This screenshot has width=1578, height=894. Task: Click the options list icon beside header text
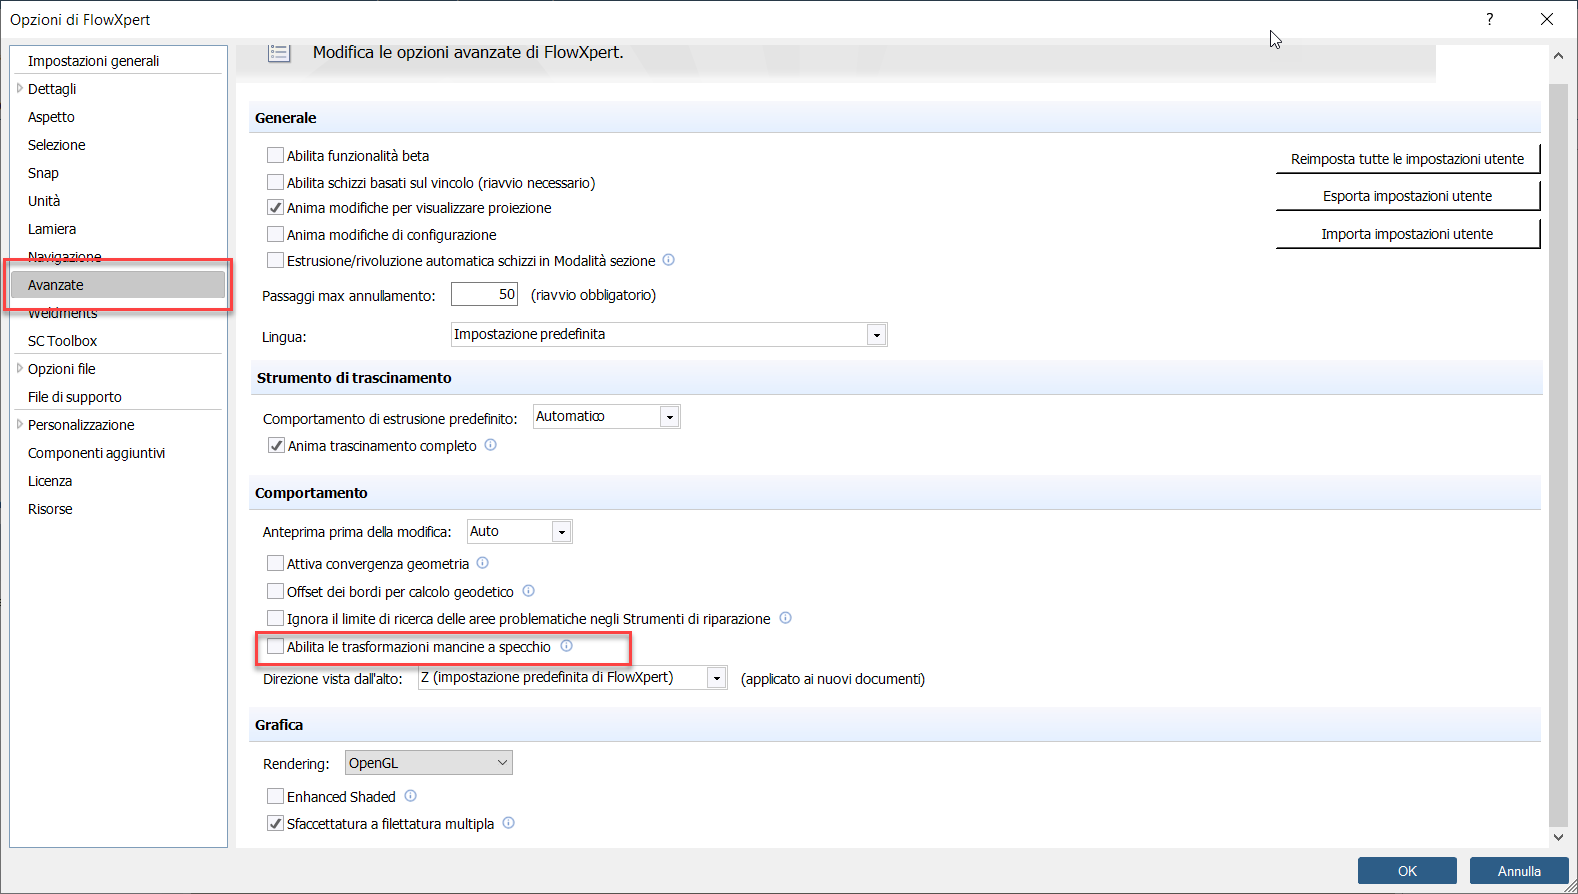(x=279, y=53)
